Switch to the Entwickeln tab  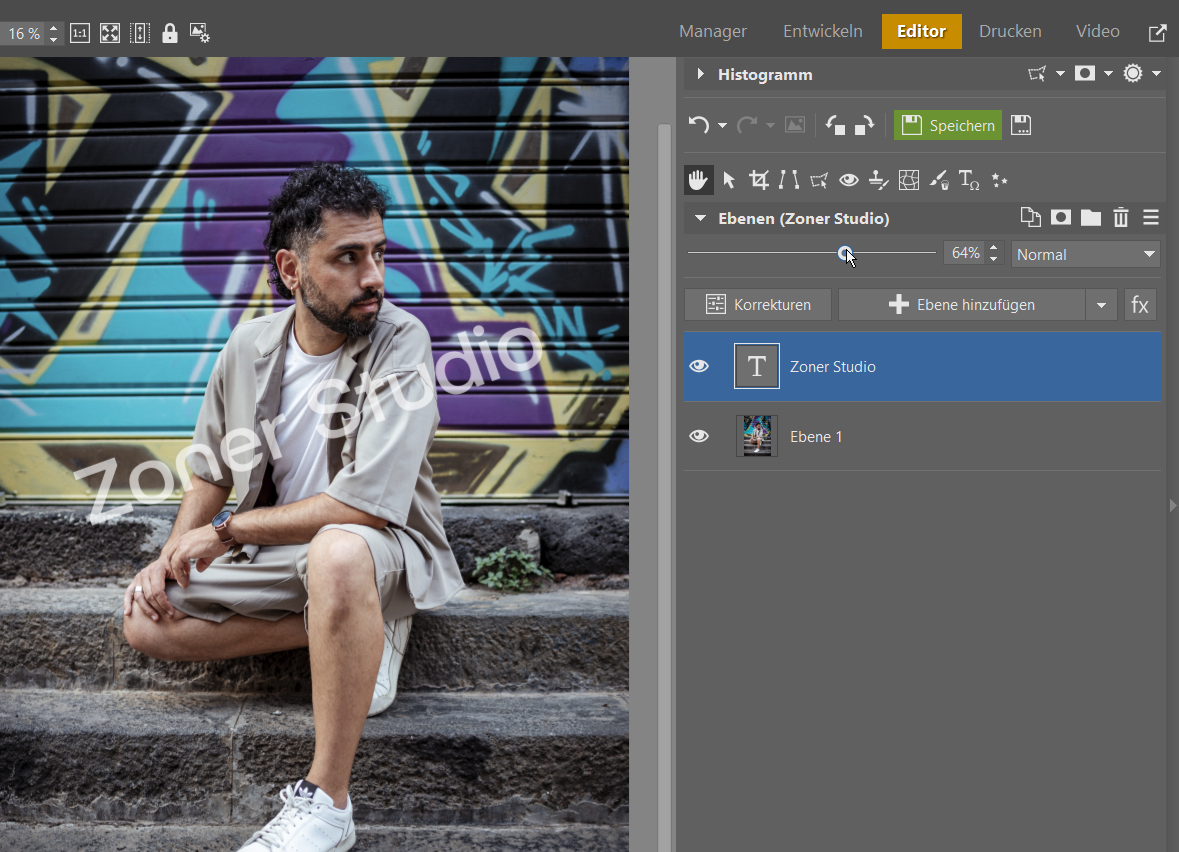(822, 31)
